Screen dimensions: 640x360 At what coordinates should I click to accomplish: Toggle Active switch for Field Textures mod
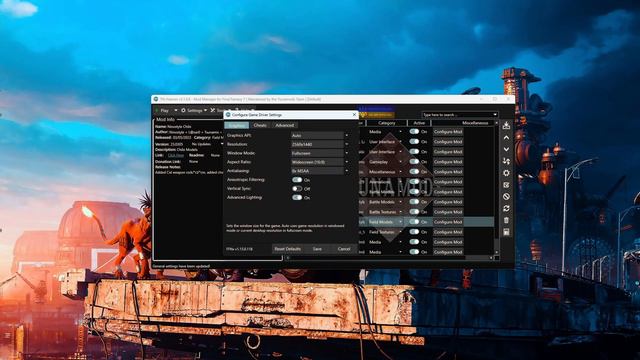[414, 232]
